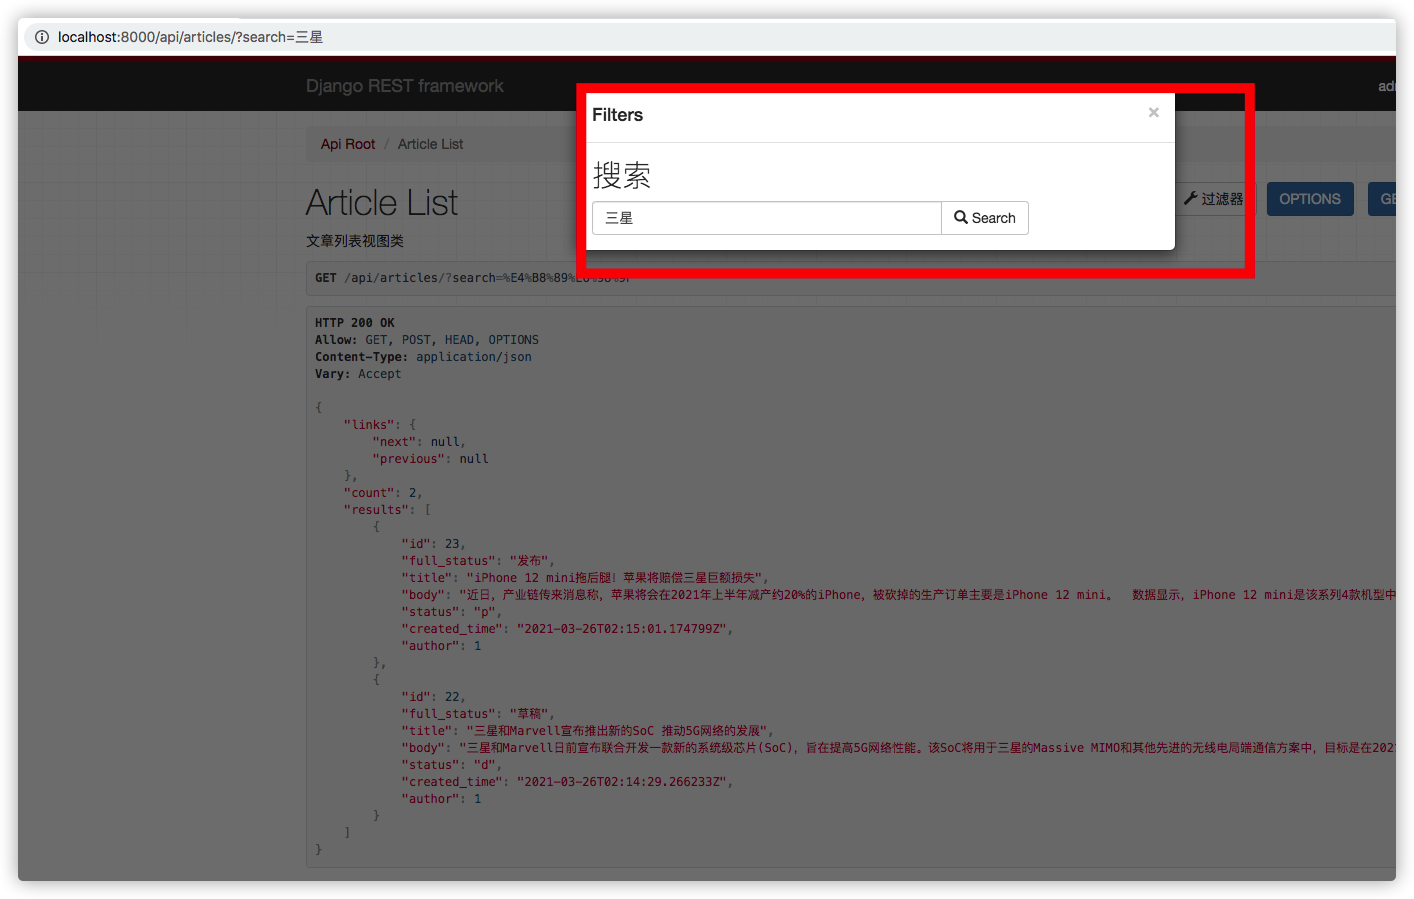Click the iPhone 12 mini article title
1414x899 pixels.
[615, 578]
